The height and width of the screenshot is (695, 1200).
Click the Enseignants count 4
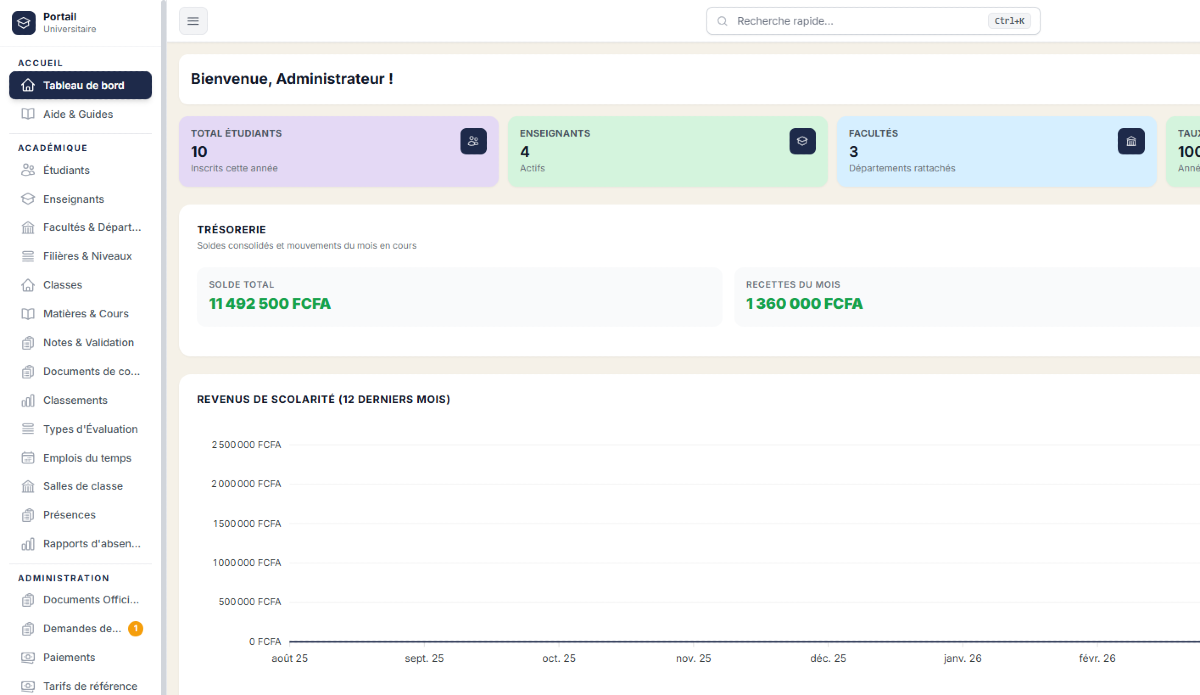525,151
